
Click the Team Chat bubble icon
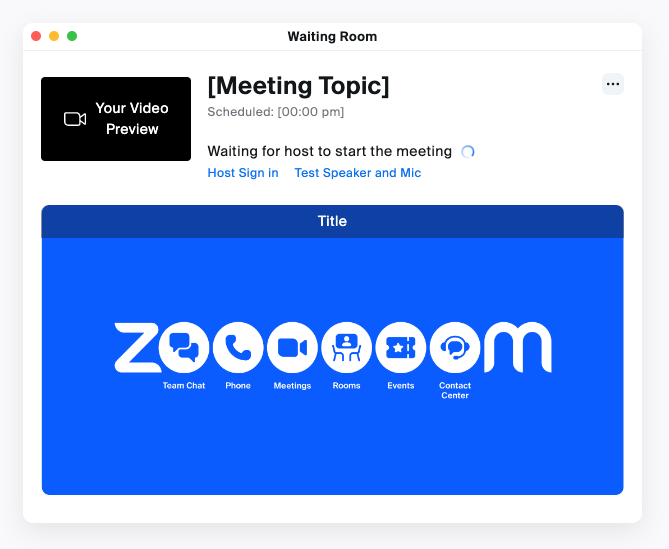pos(184,347)
